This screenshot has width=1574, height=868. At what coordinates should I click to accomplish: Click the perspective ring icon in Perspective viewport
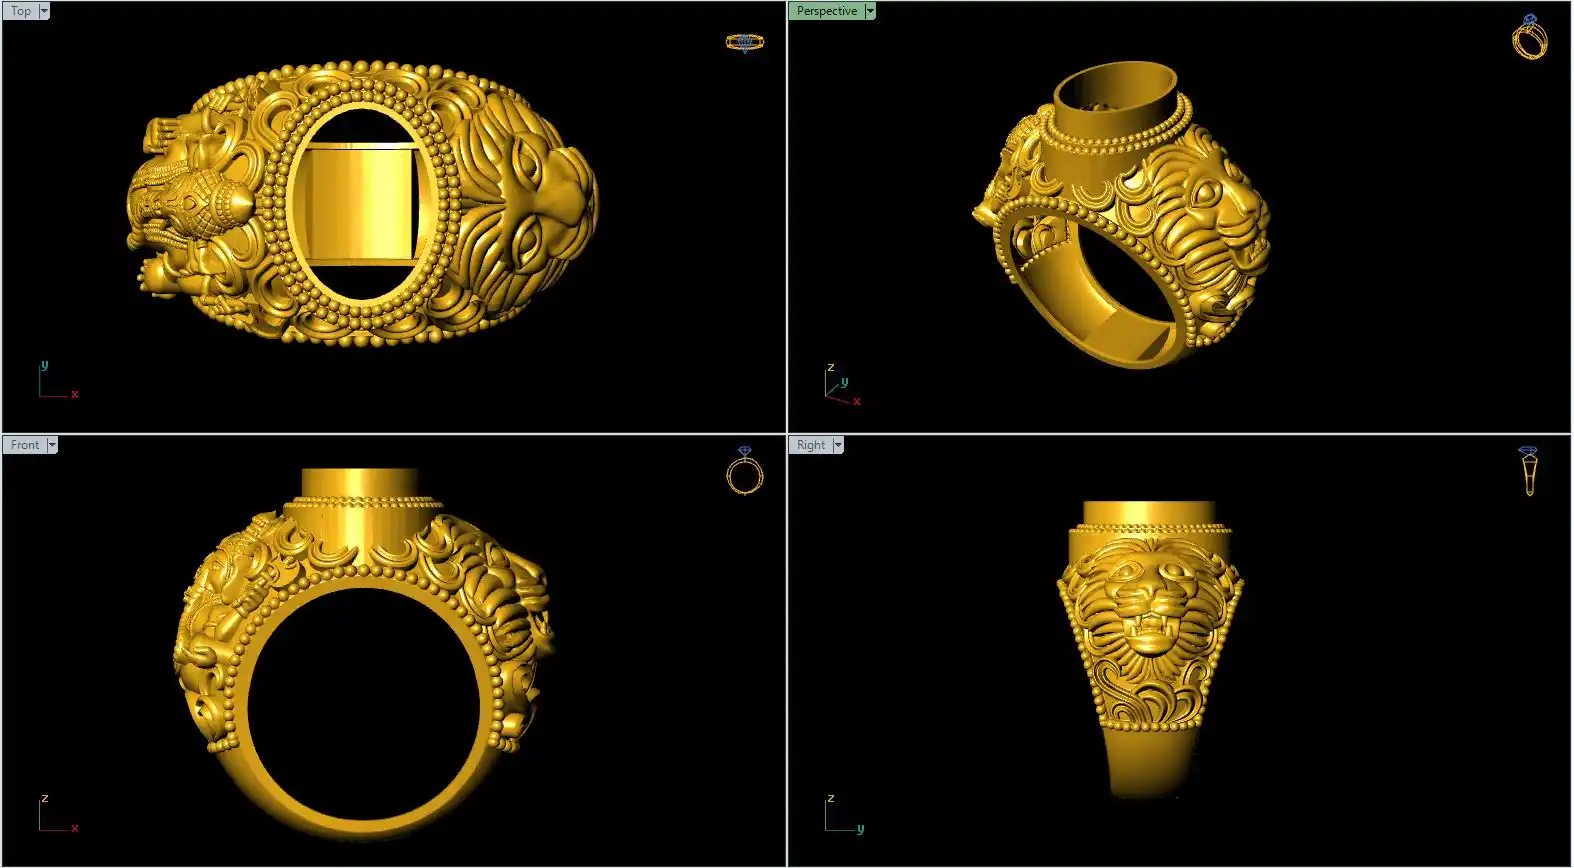[1529, 37]
